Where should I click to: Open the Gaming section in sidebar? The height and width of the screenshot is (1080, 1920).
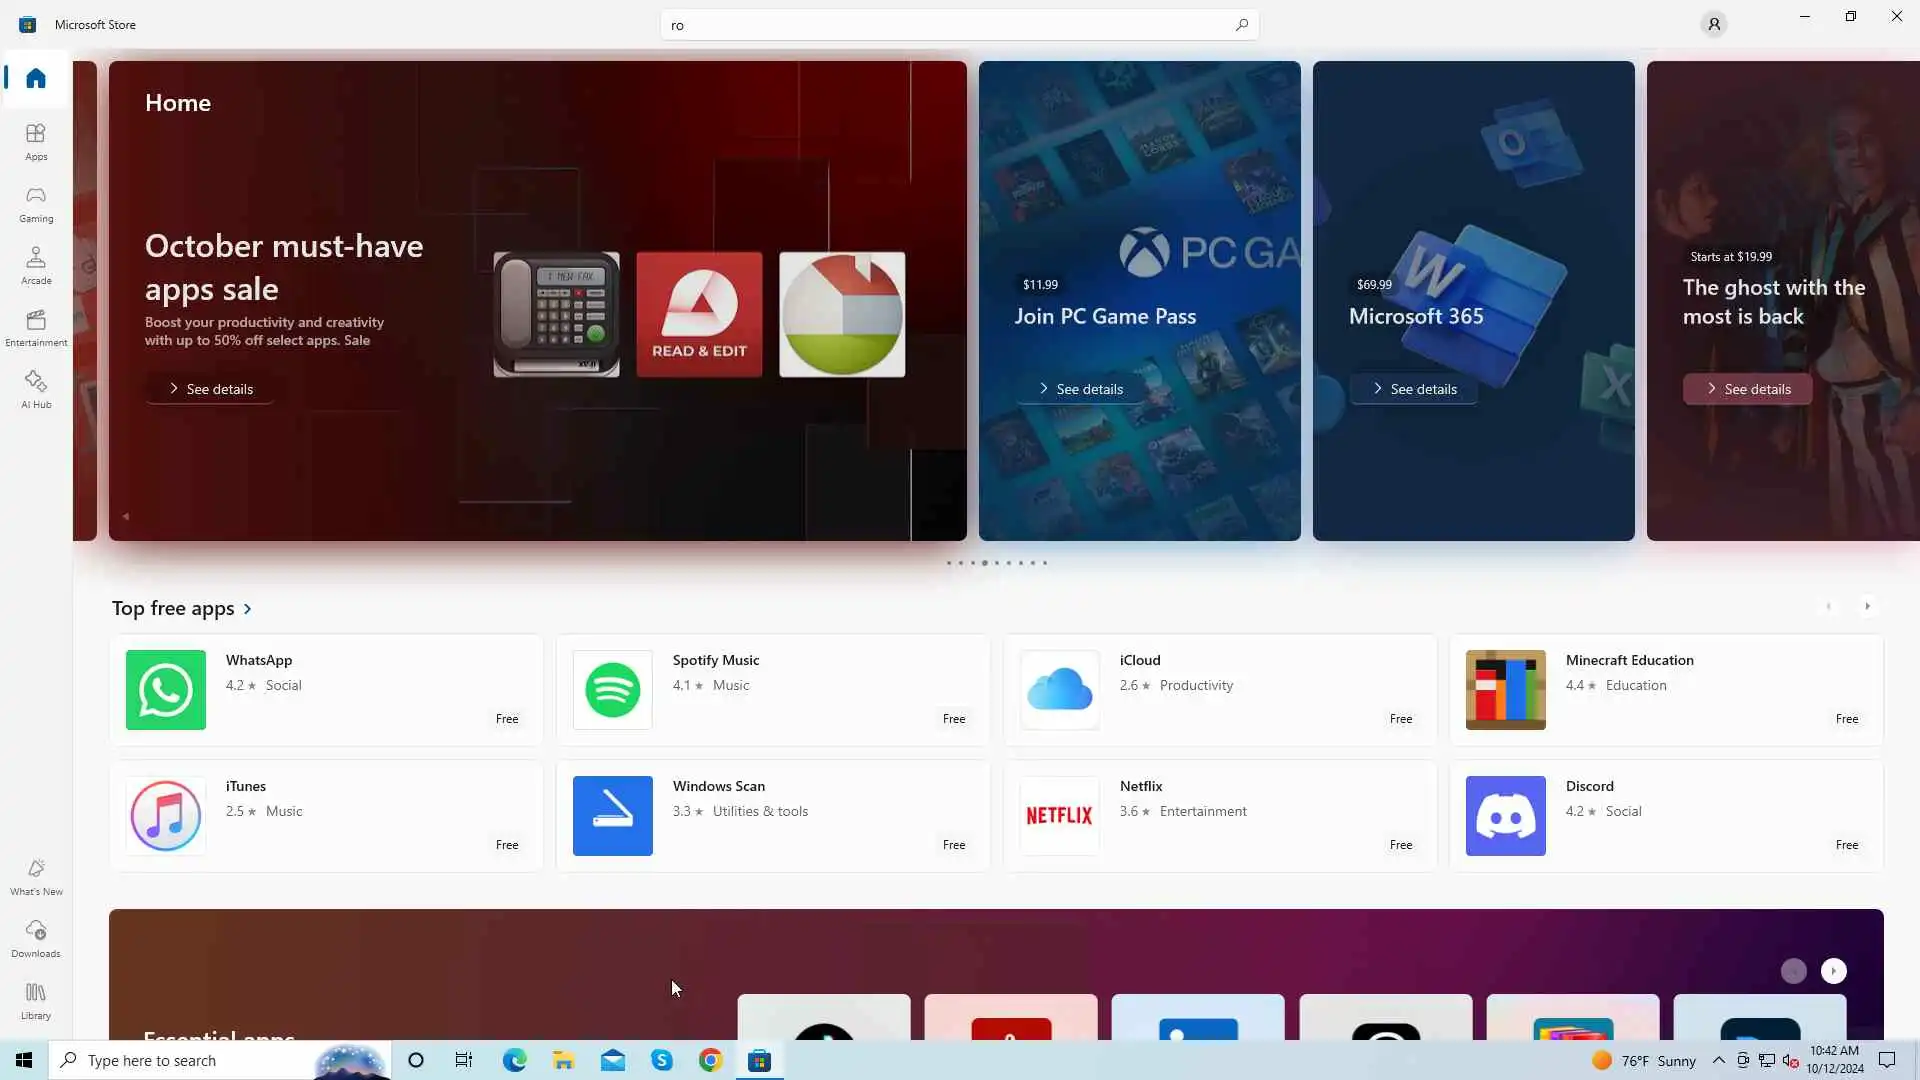36,203
